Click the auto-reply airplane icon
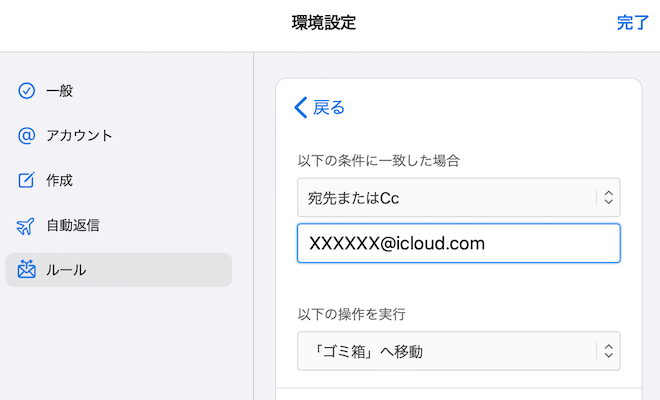This screenshot has height=400, width=660. point(27,226)
